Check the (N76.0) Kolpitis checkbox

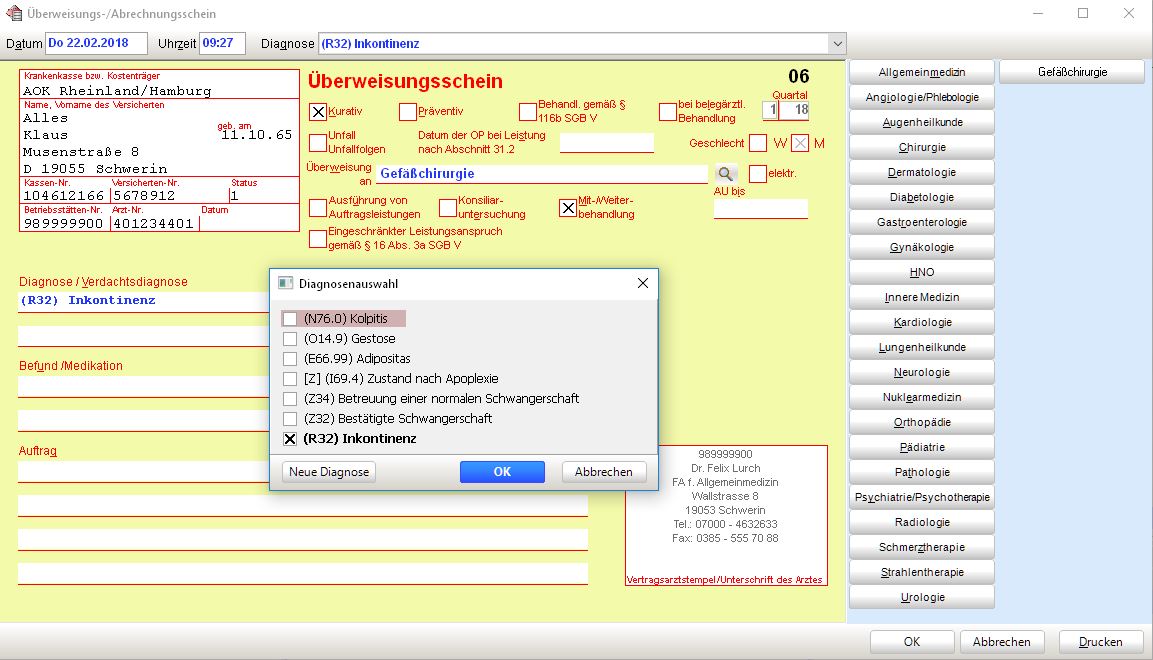click(290, 319)
